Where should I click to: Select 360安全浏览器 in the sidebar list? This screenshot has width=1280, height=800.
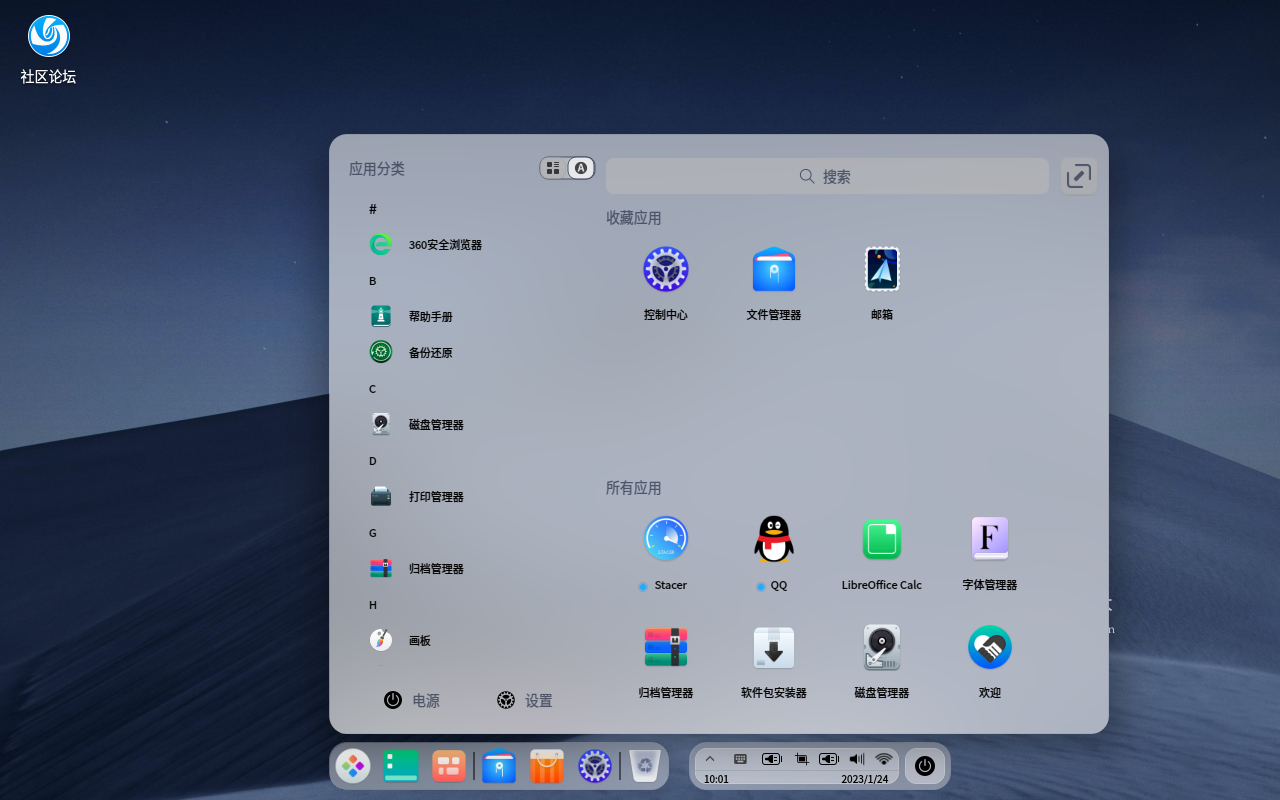tap(428, 244)
